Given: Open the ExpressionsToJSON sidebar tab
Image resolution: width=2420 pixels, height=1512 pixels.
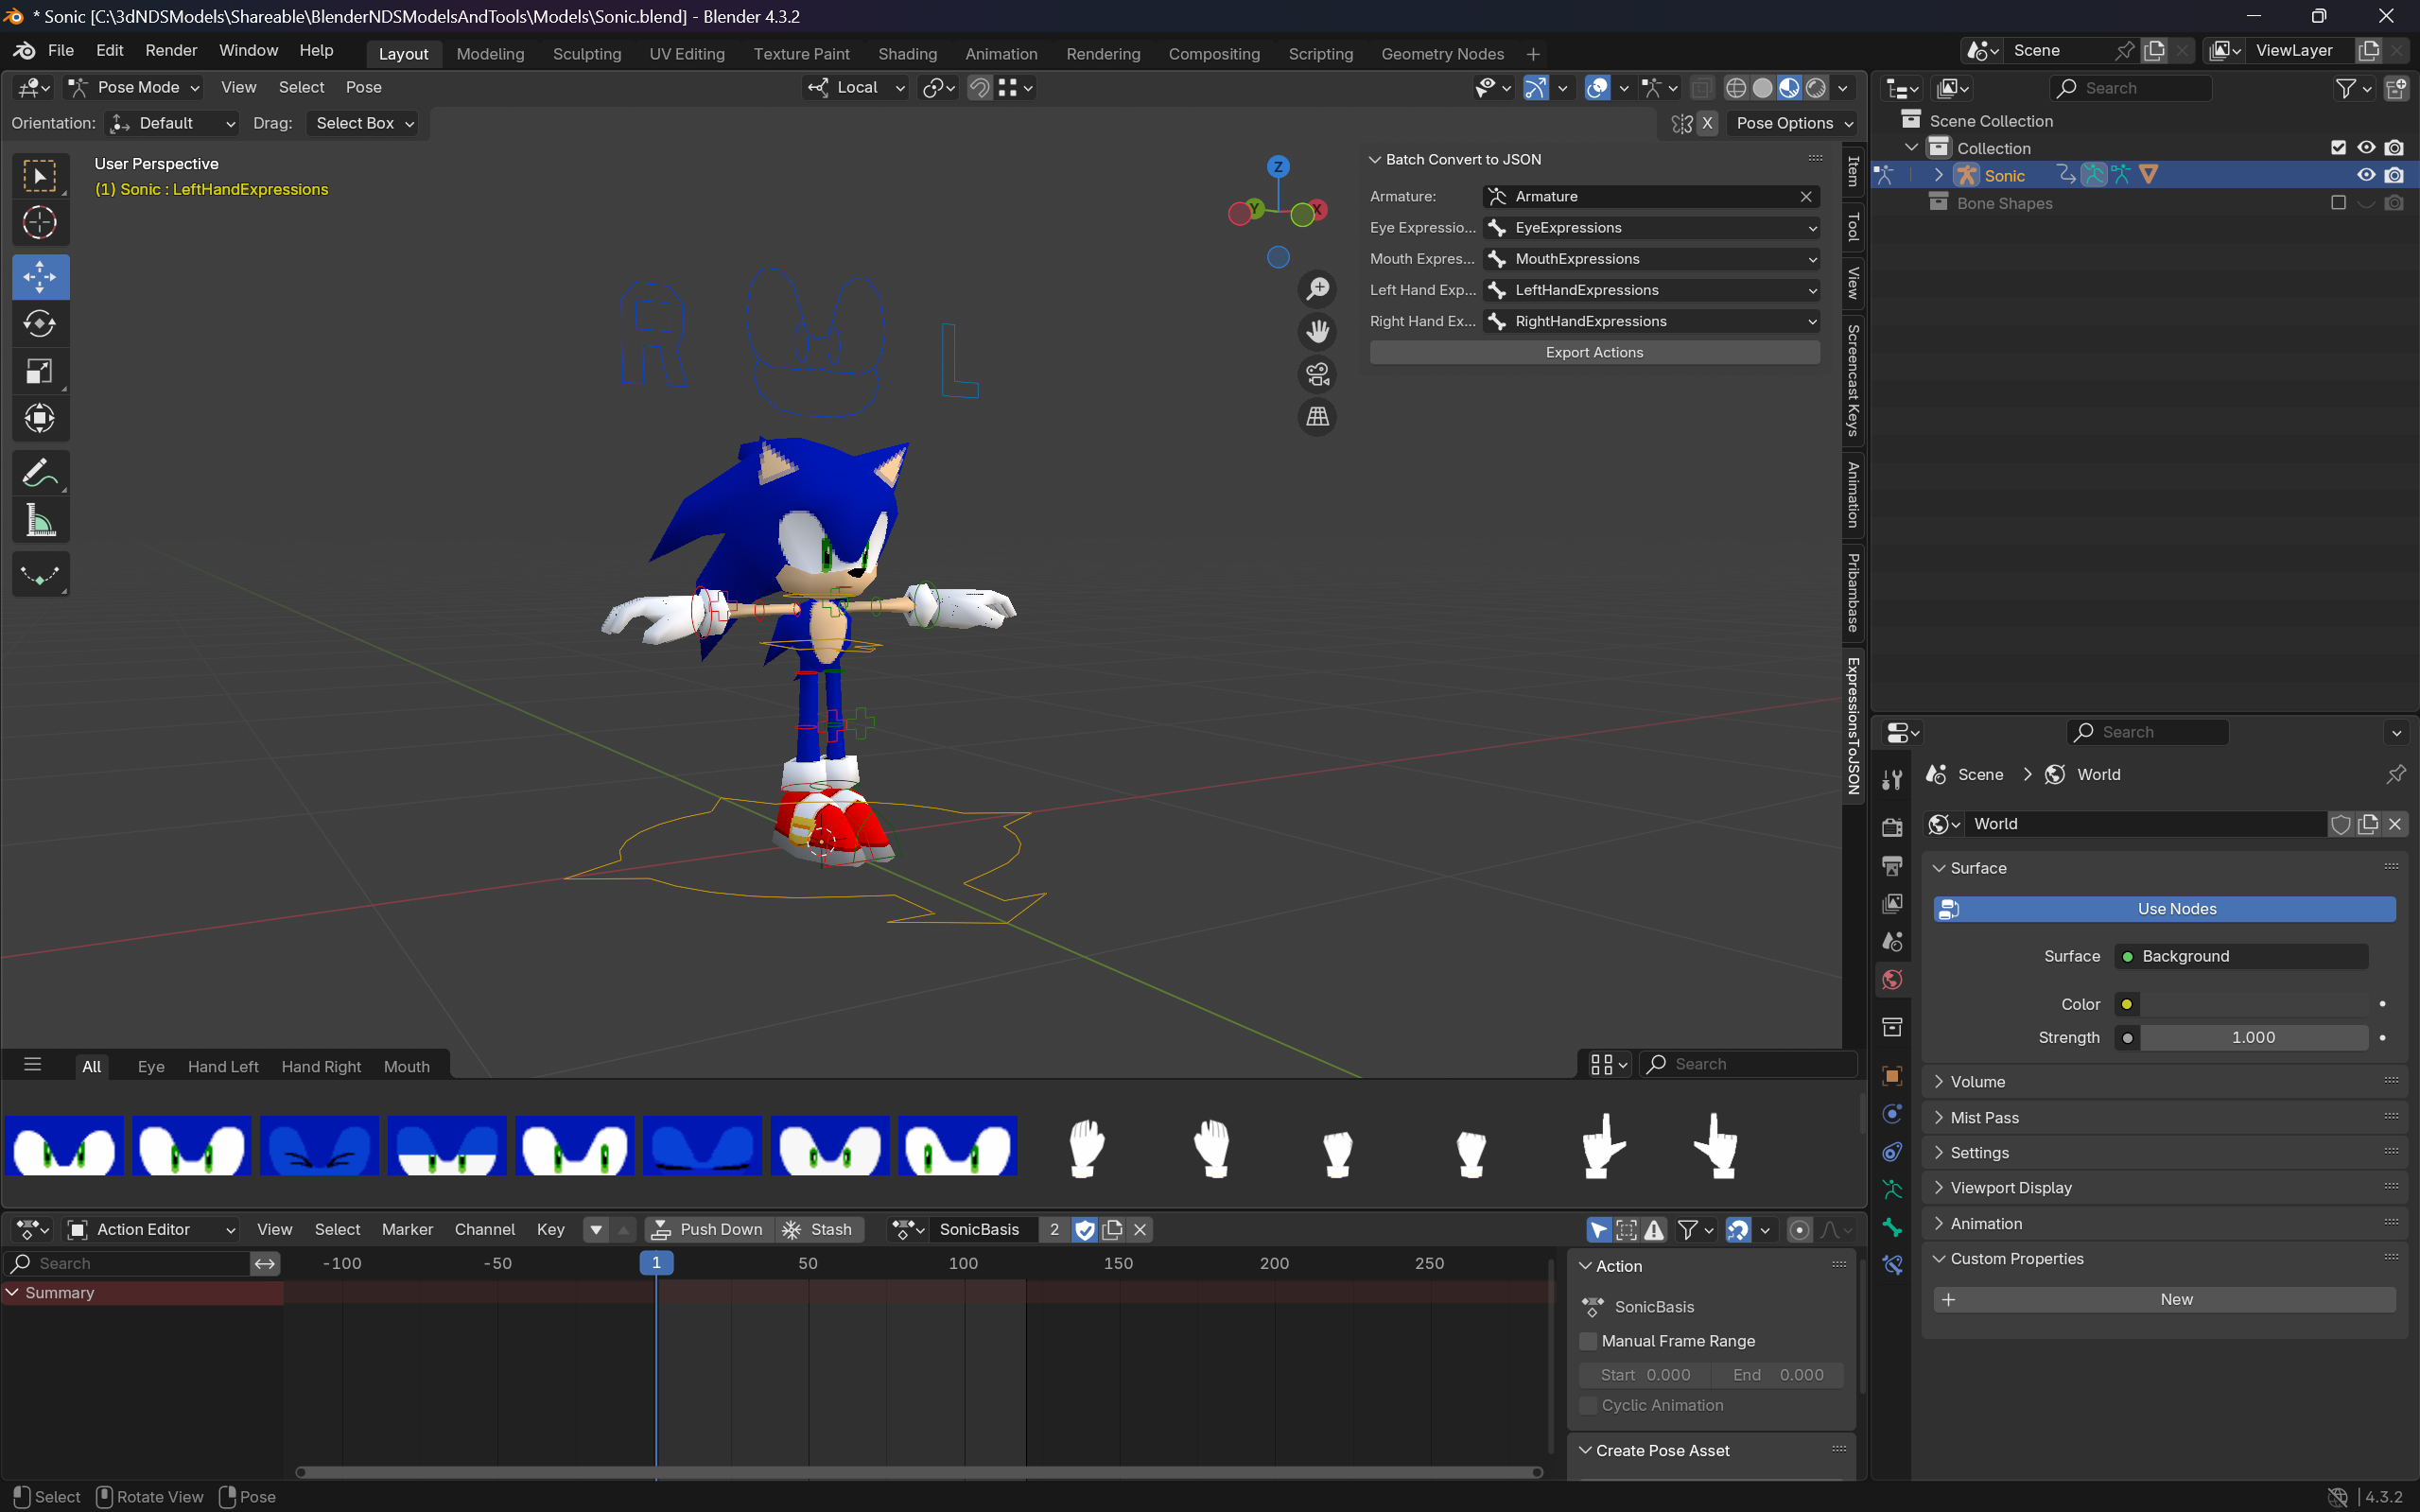Looking at the screenshot, I should pos(1853,726).
